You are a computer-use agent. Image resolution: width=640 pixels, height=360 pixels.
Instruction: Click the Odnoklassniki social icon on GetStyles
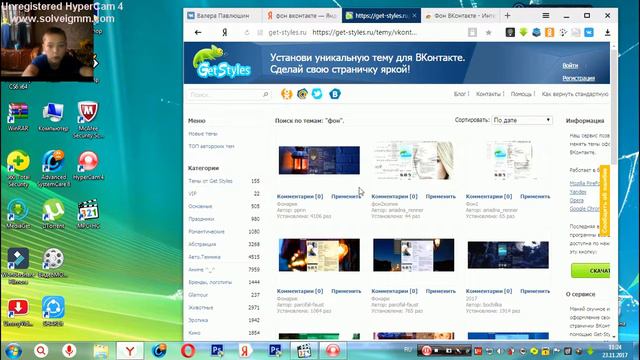(287, 94)
